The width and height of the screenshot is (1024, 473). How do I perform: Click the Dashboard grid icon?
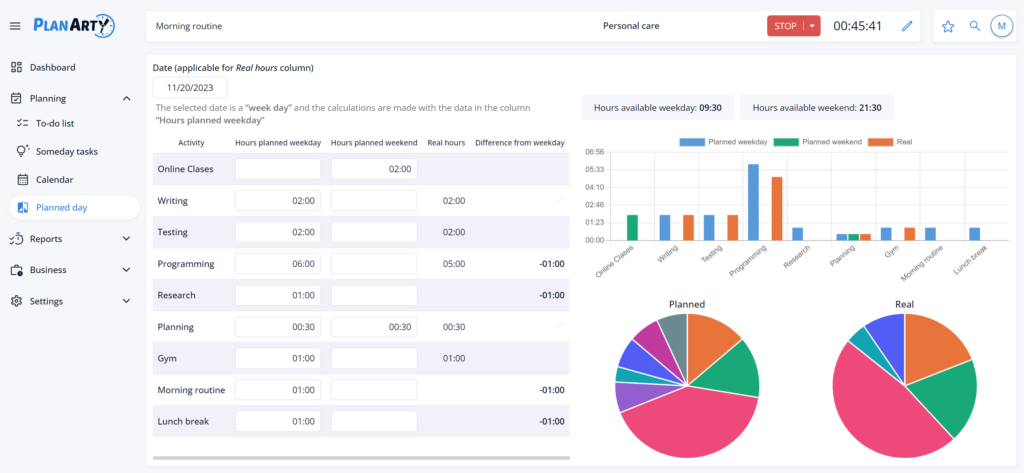(x=16, y=67)
